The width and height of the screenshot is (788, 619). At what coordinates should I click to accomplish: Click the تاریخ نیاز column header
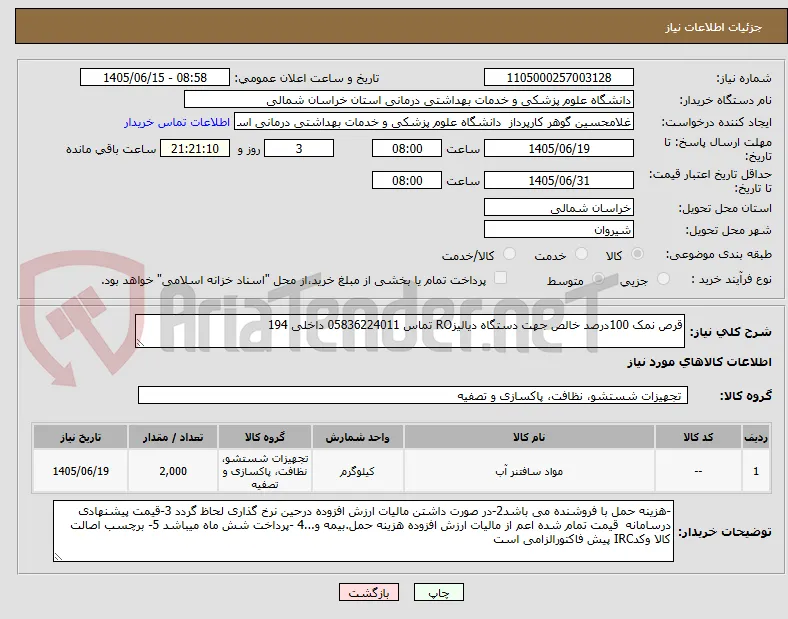tap(80, 437)
